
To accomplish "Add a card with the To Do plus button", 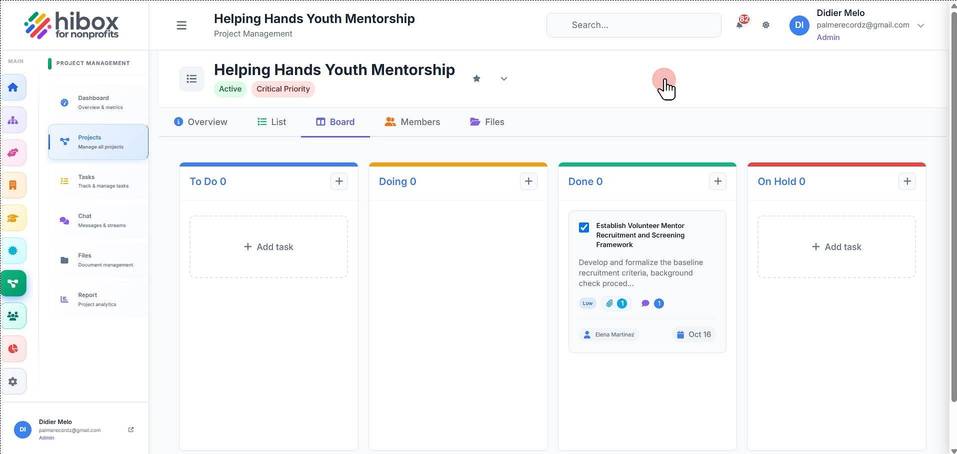I will click(339, 181).
